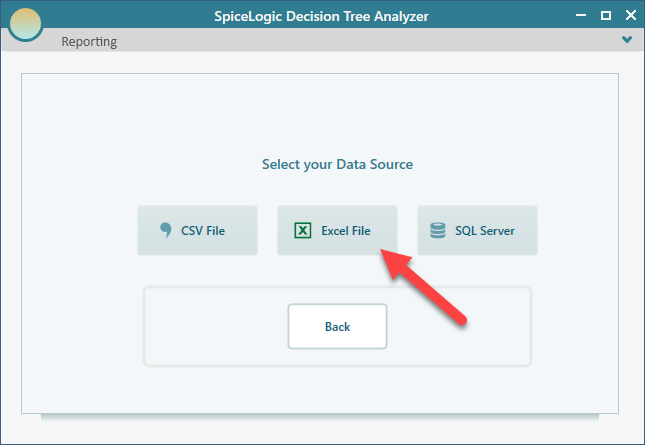Screen dimensions: 645x445
Task: Close the Decision Tree Analyzer window
Action: [631, 16]
